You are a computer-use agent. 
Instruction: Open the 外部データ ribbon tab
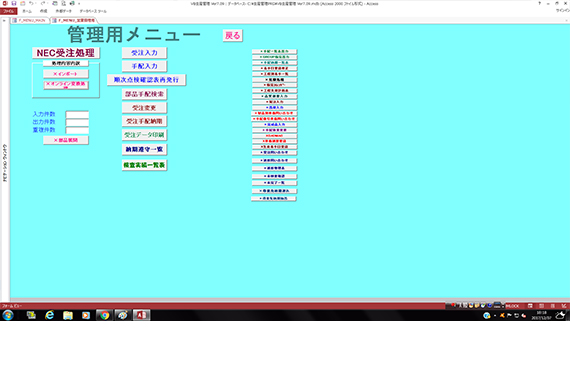pos(63,11)
